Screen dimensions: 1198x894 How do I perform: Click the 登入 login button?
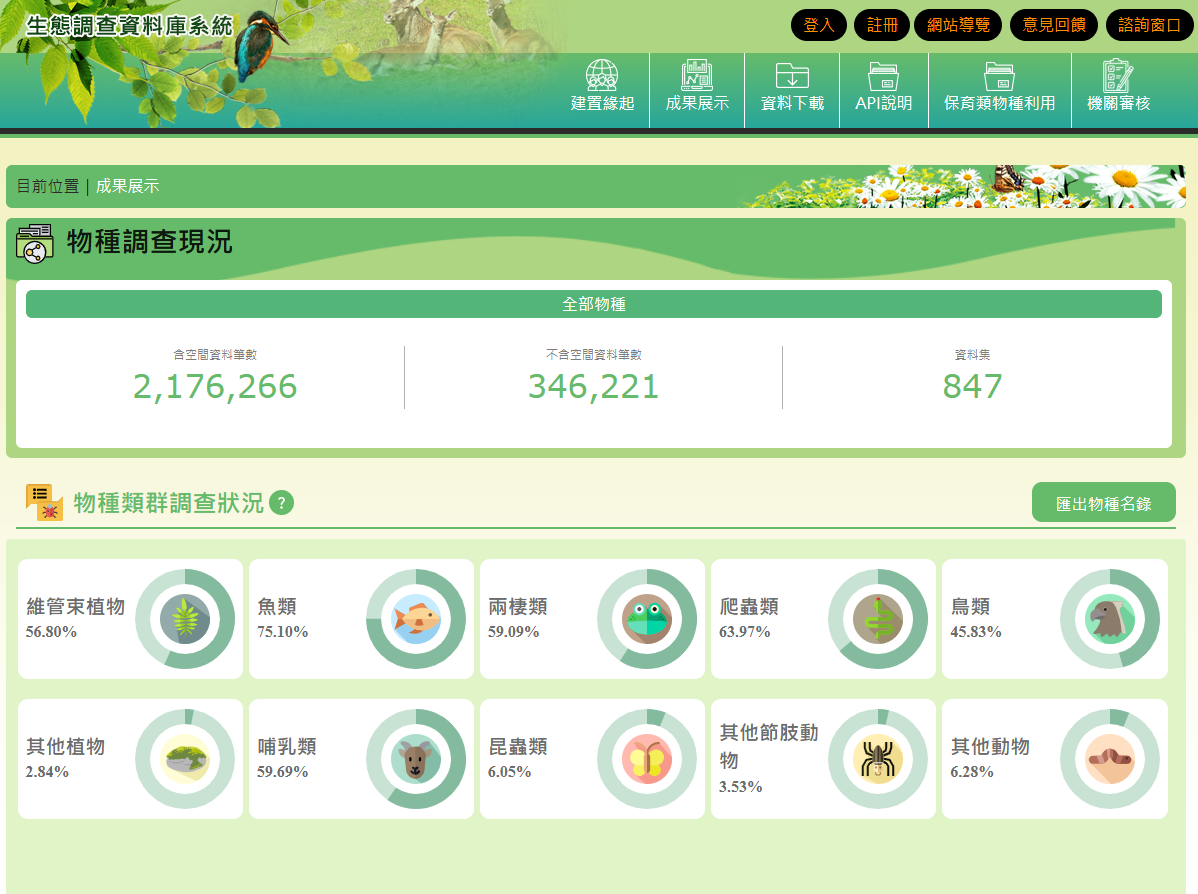(x=819, y=25)
